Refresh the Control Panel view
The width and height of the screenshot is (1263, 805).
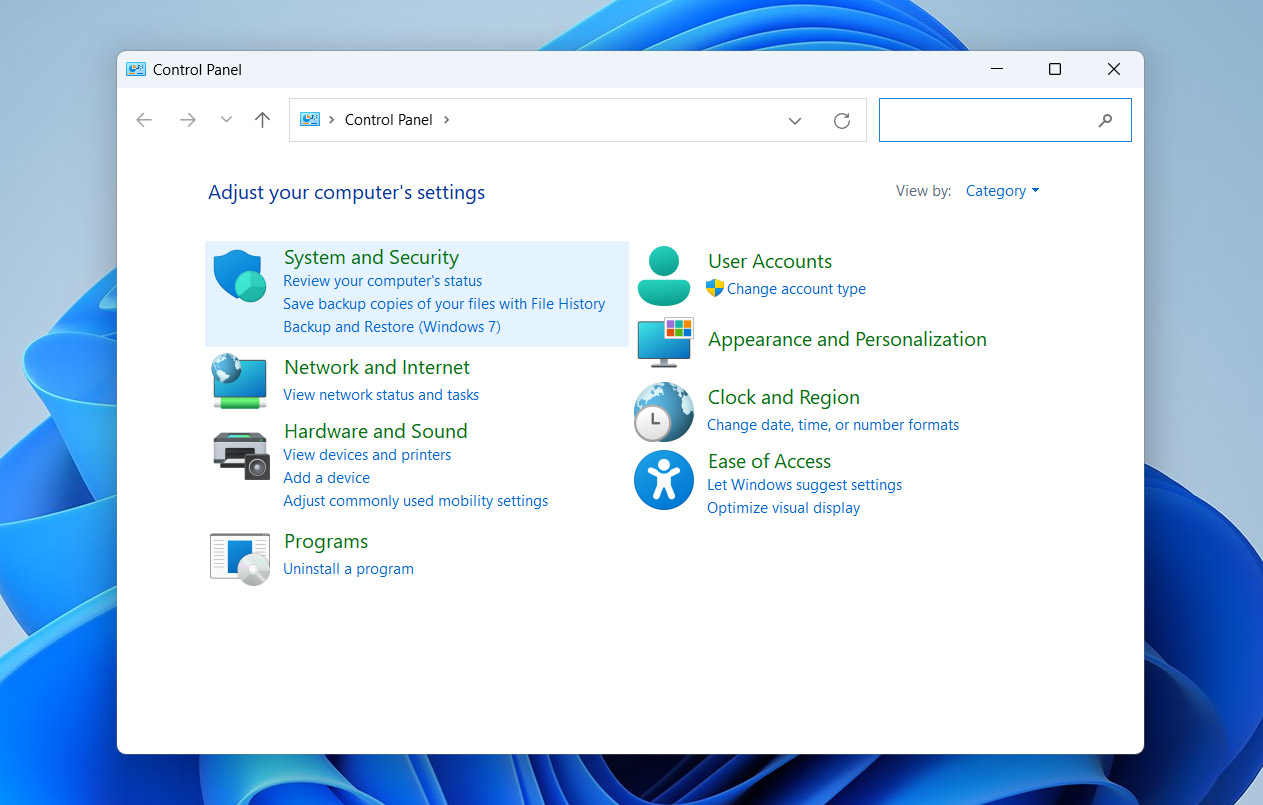(842, 120)
